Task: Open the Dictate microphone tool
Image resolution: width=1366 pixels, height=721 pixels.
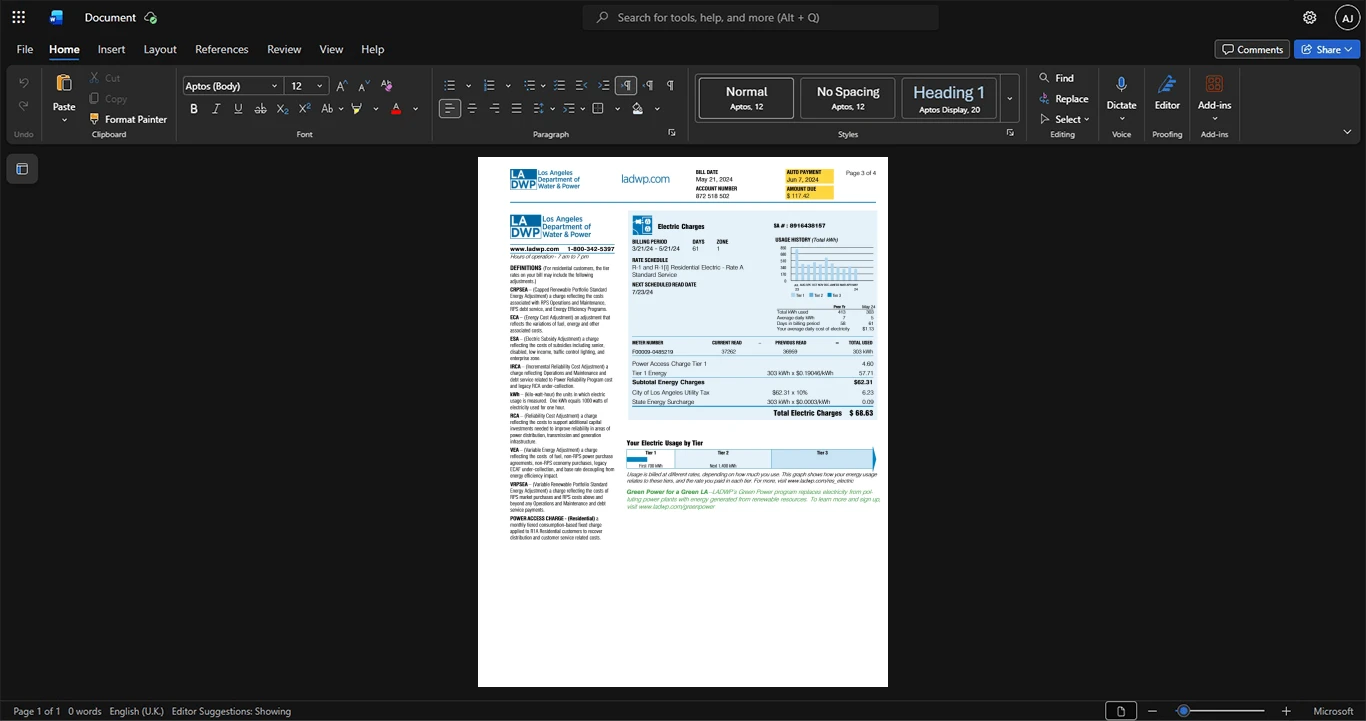Action: [x=1121, y=96]
